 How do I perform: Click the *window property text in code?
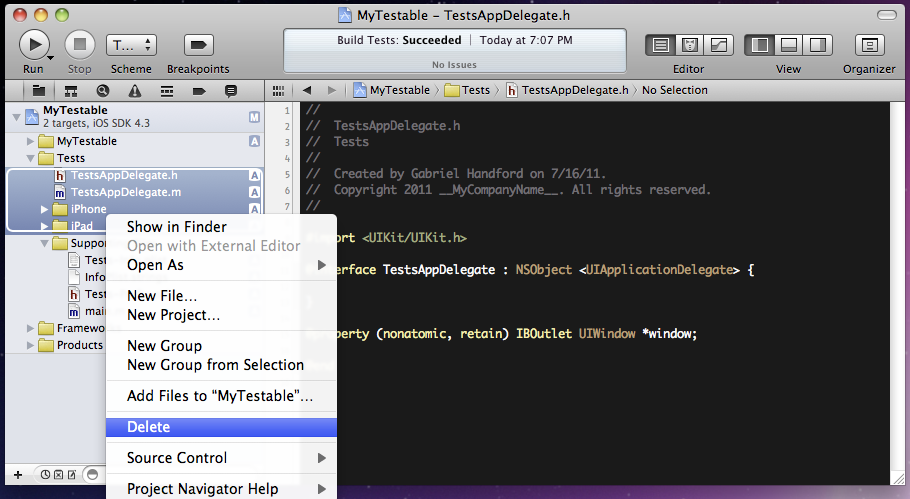pyautogui.click(x=669, y=334)
